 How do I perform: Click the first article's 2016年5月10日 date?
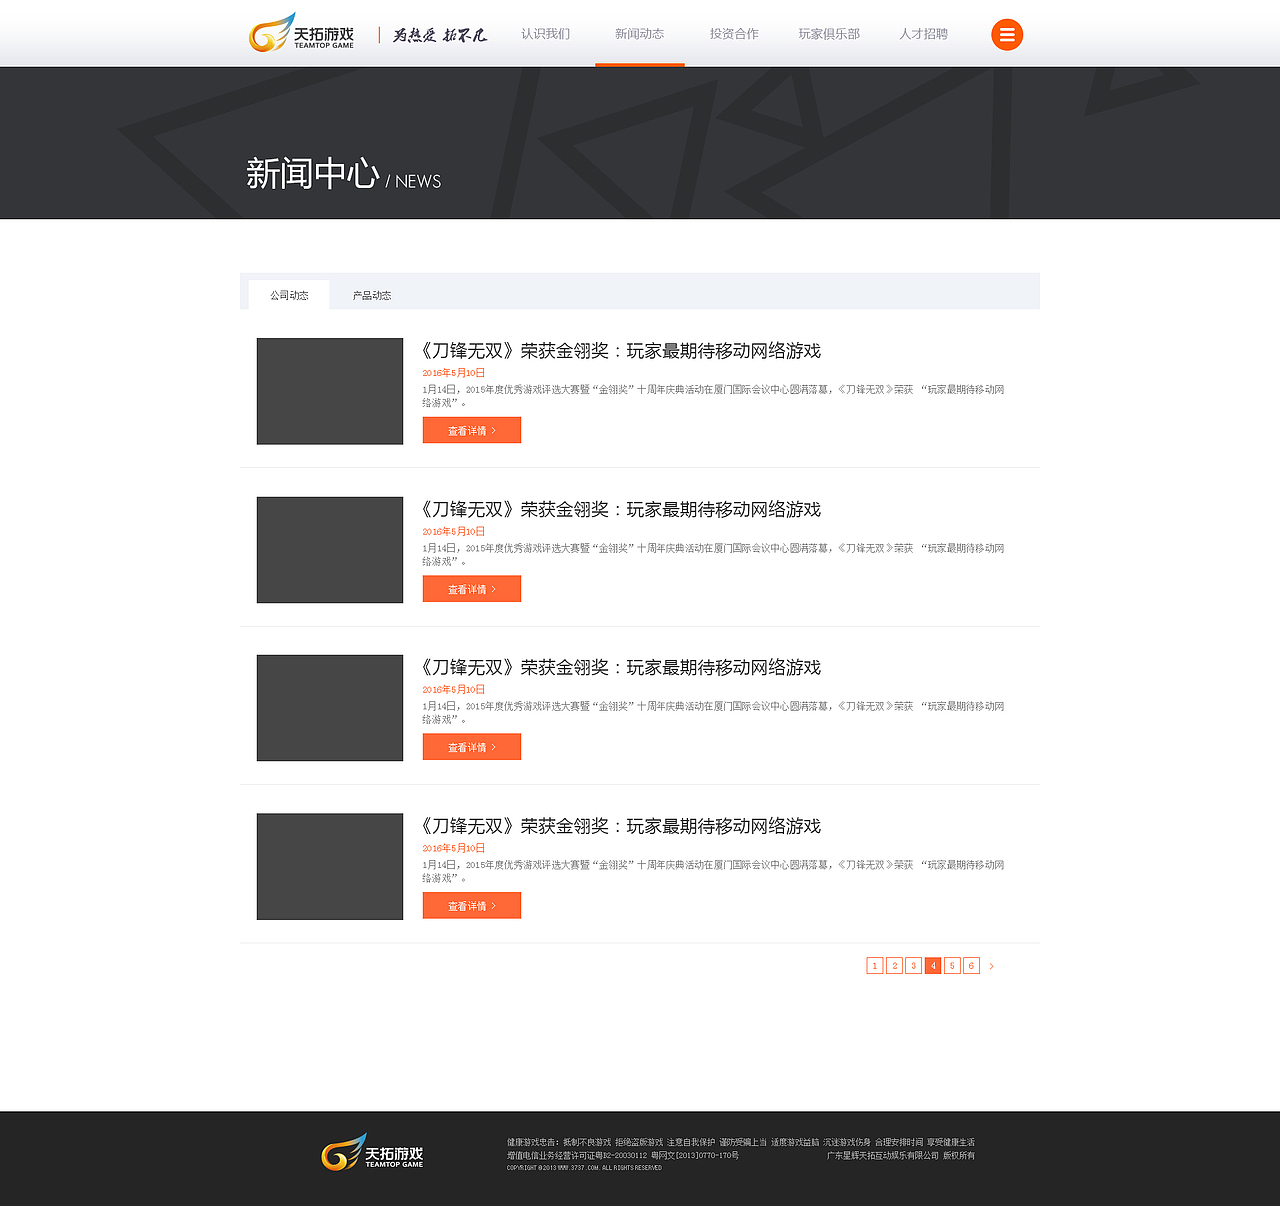click(x=453, y=373)
